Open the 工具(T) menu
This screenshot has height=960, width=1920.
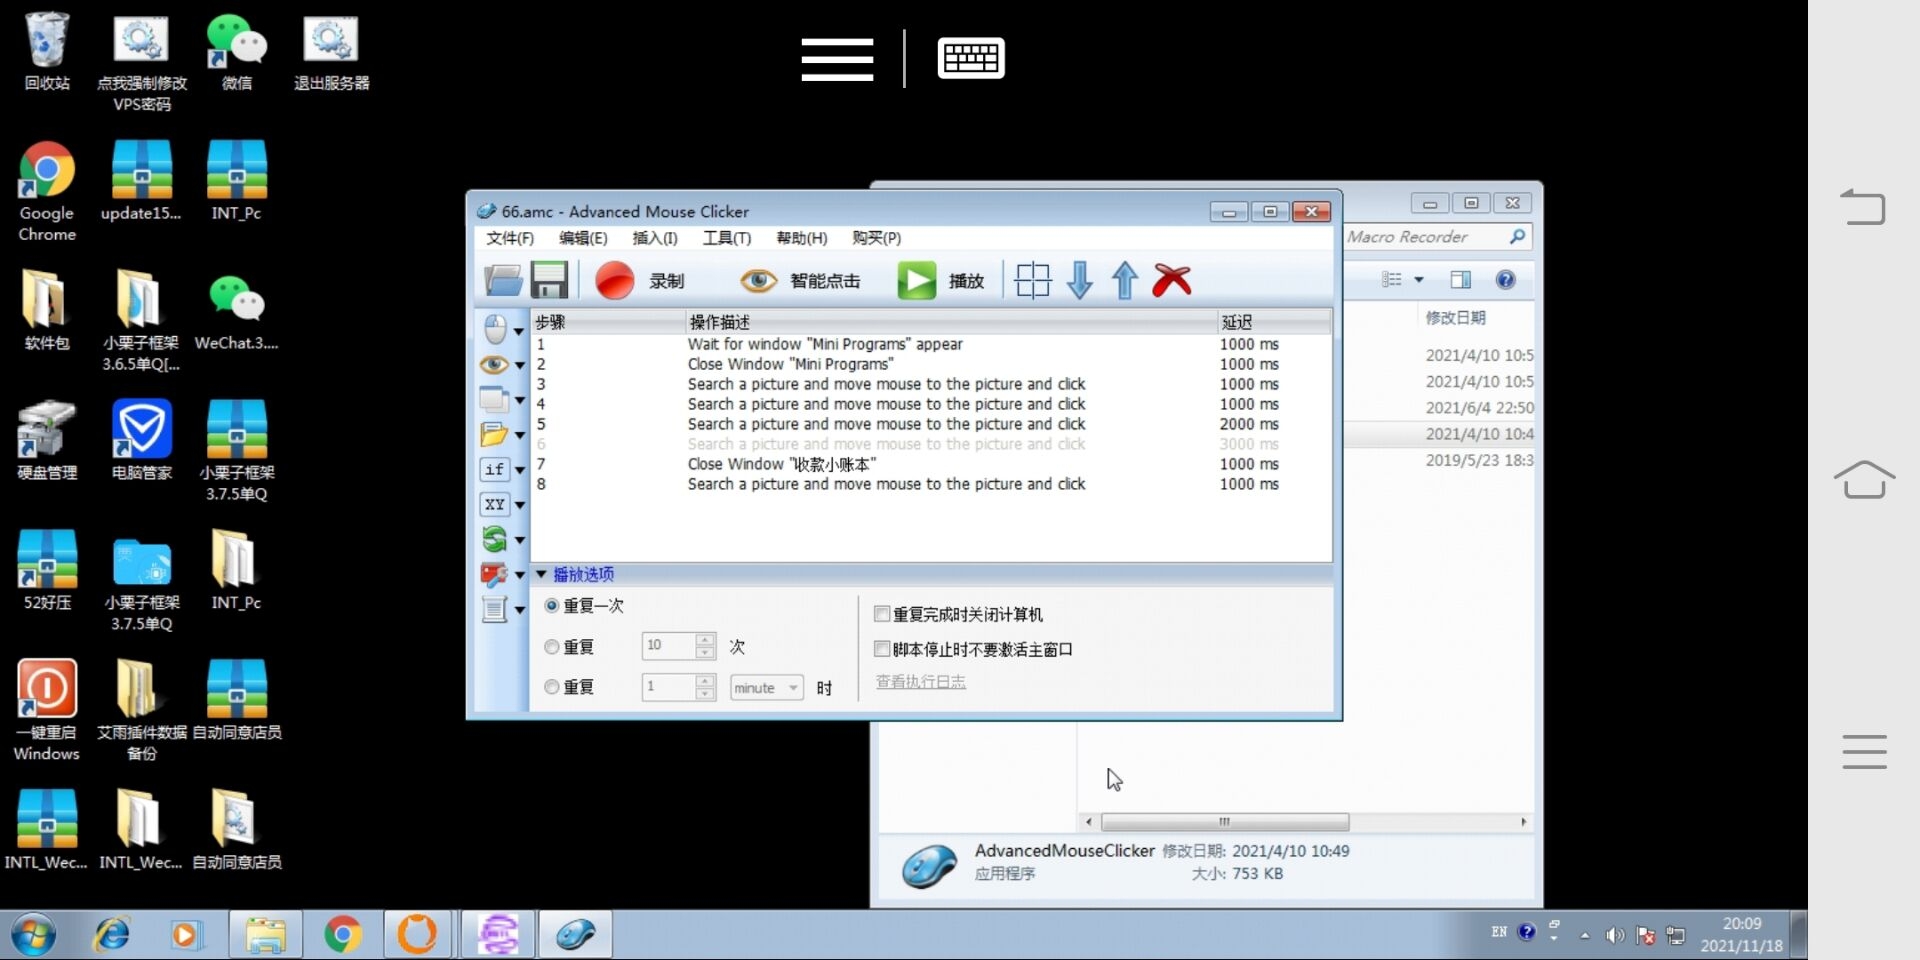point(726,238)
